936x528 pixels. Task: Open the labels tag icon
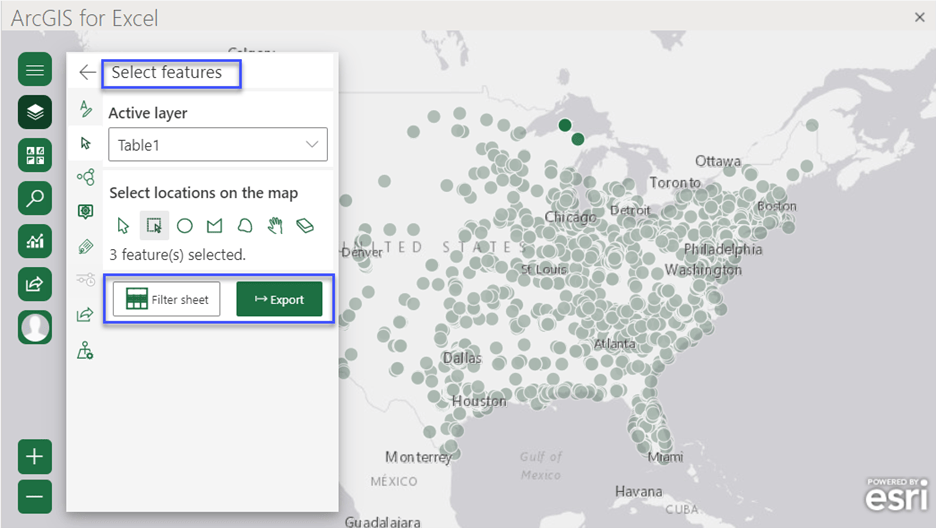(85, 246)
